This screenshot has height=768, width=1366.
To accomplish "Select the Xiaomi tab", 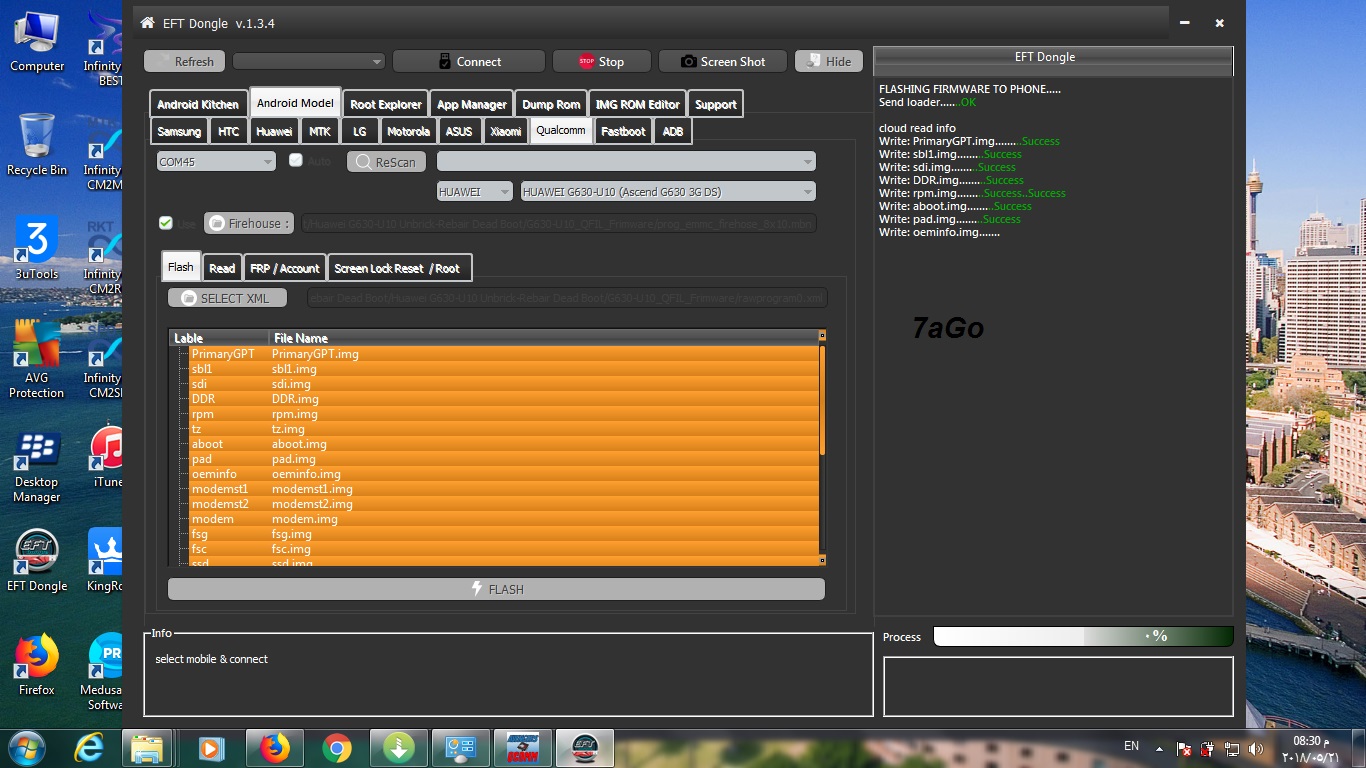I will tap(505, 131).
